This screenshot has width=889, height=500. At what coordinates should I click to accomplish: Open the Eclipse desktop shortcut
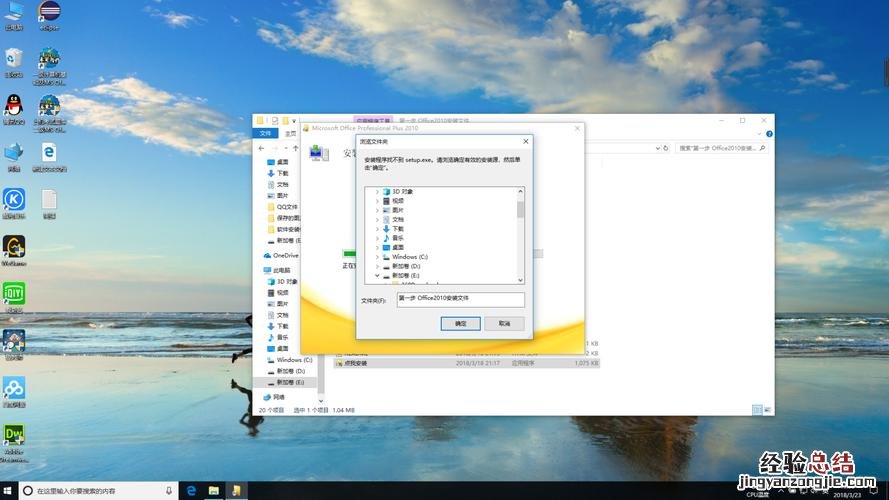pyautogui.click(x=47, y=14)
